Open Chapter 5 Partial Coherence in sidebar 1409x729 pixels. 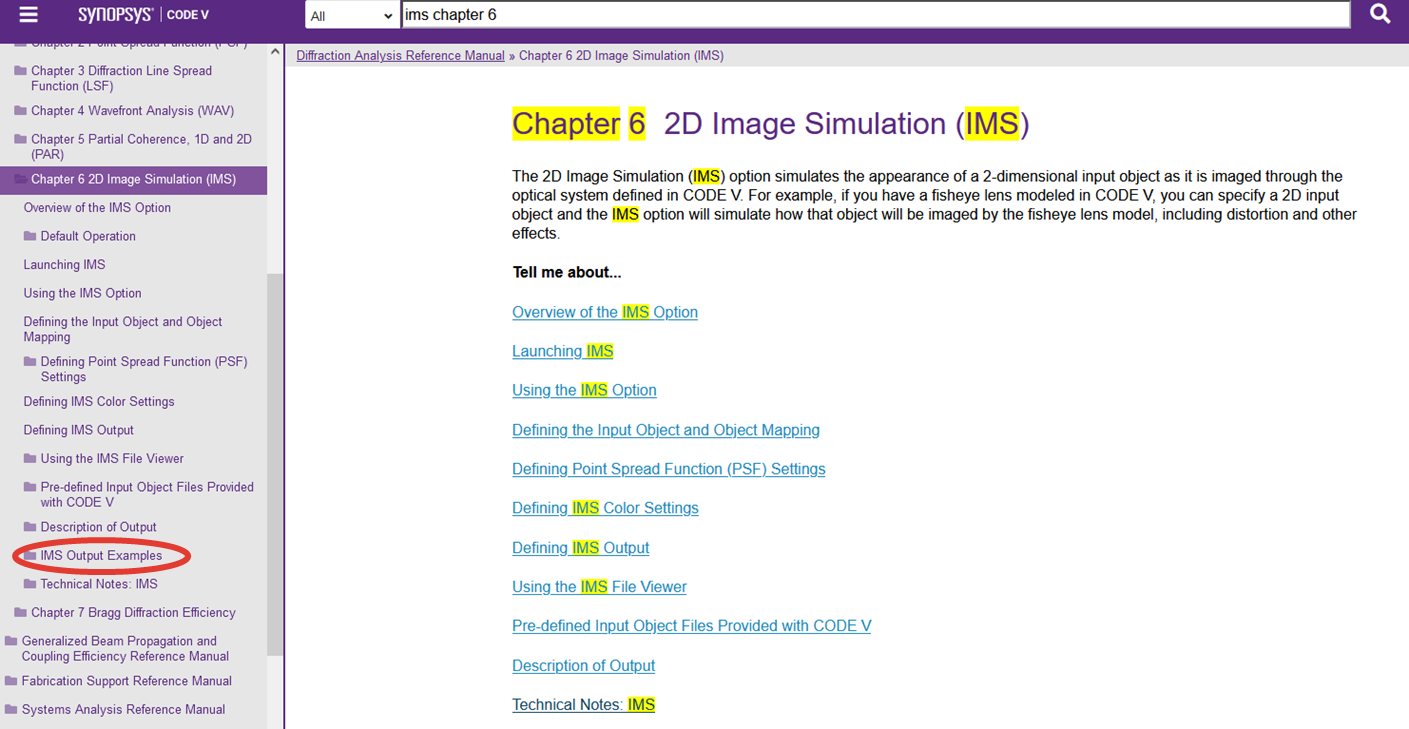(141, 147)
